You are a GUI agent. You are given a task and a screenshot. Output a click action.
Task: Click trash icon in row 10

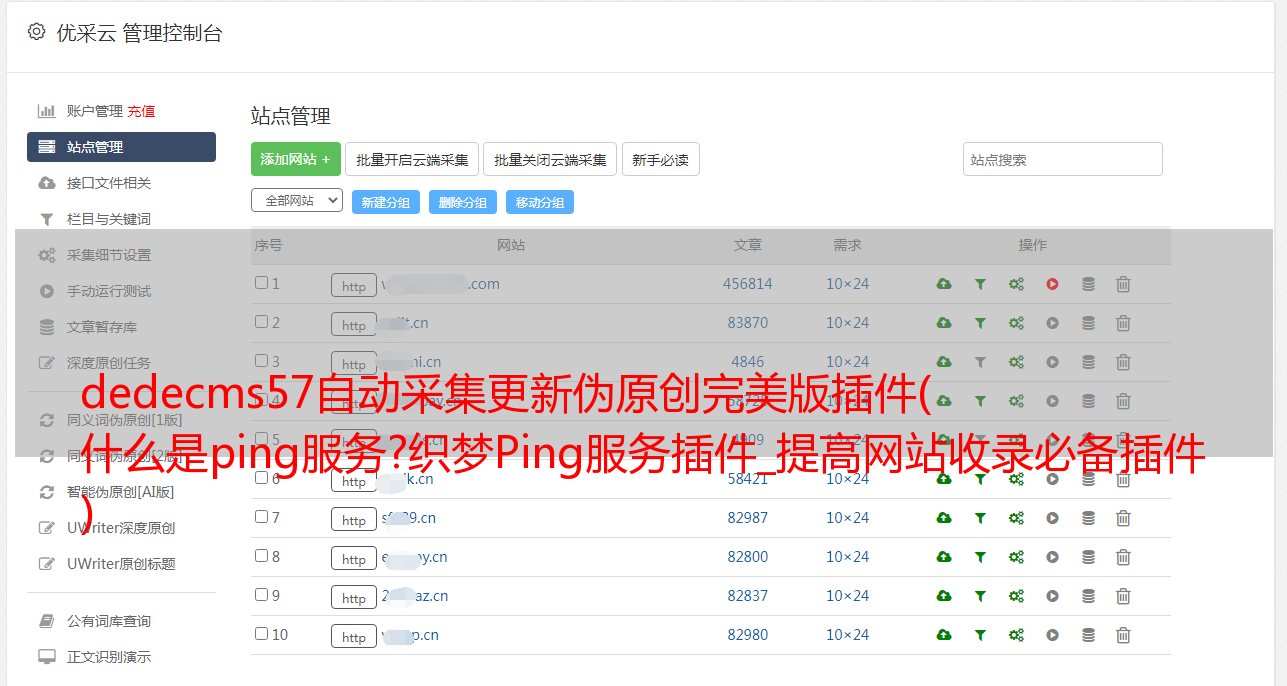[x=1123, y=635]
